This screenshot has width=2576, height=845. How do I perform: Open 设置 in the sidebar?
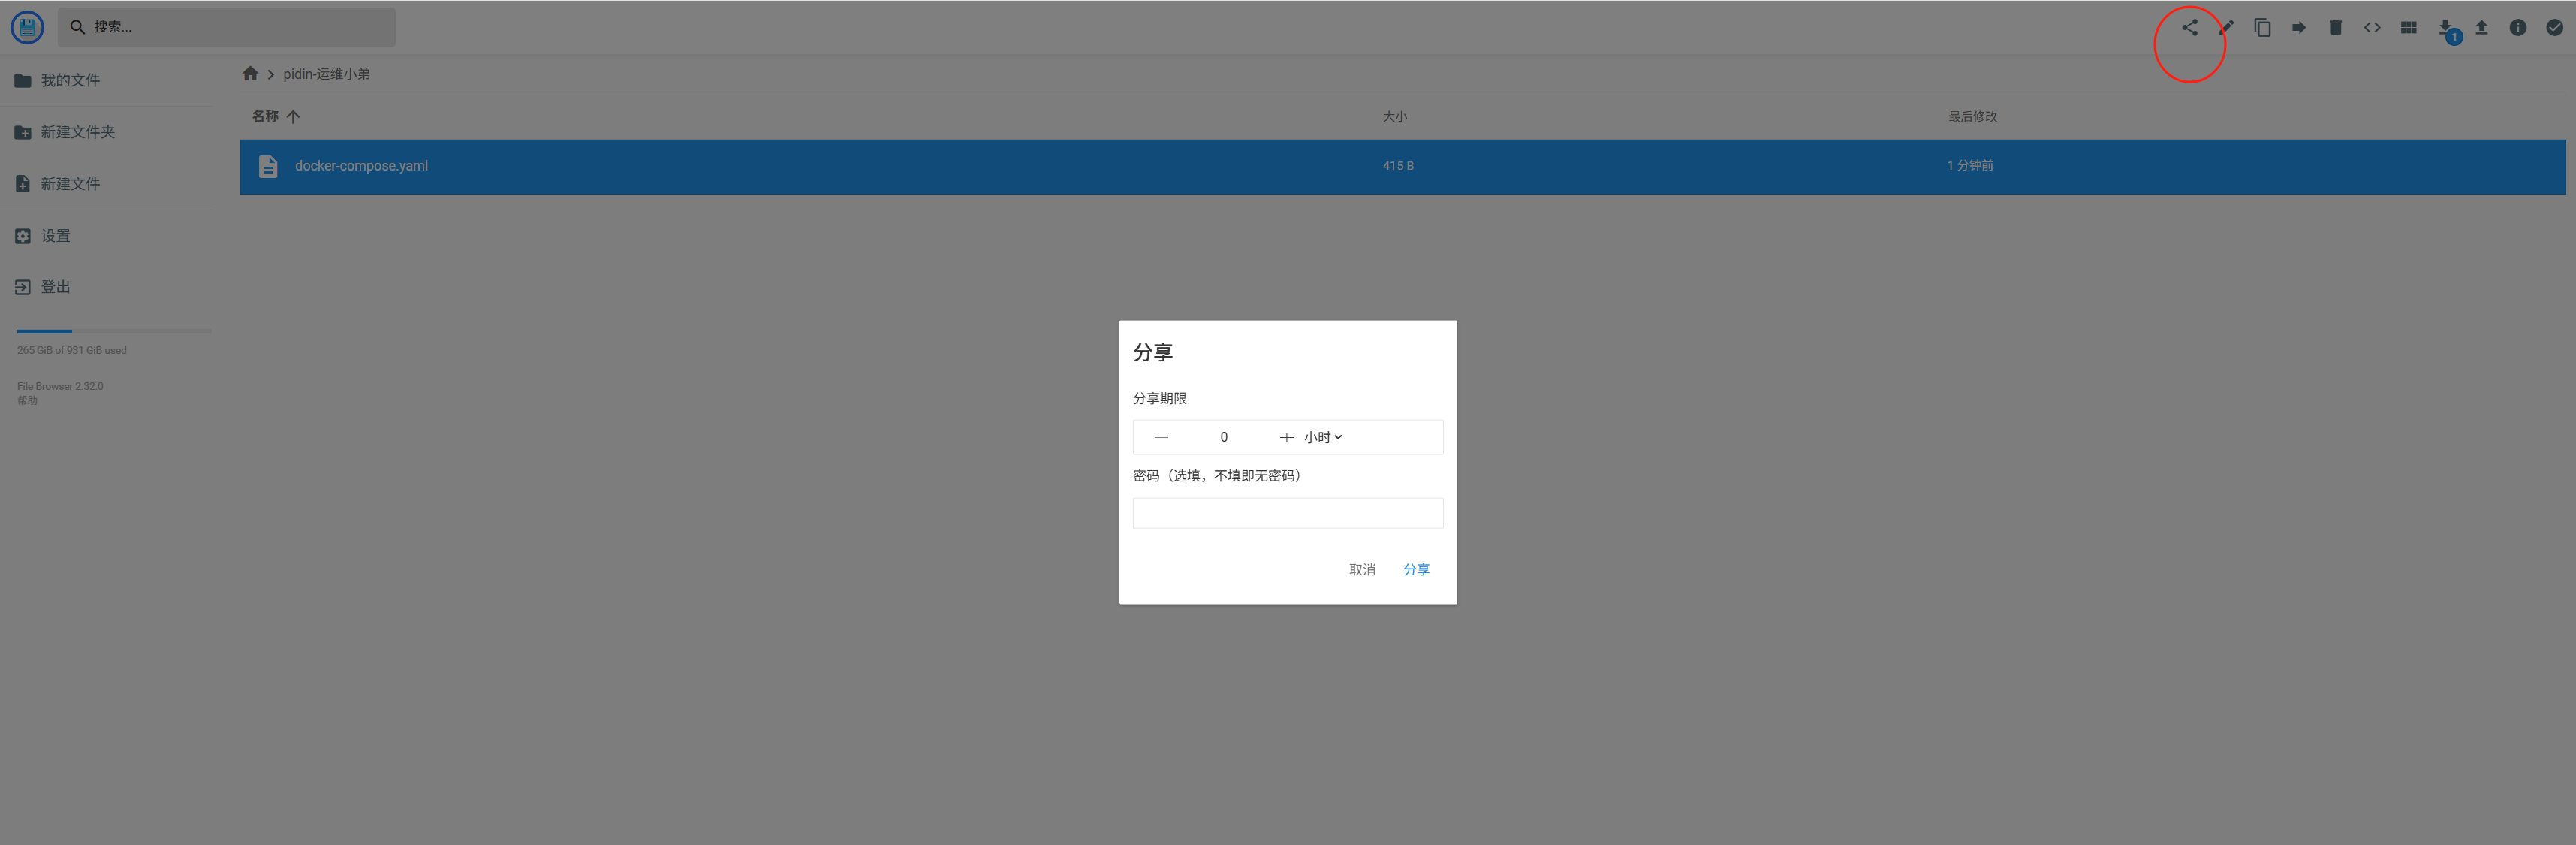[x=55, y=236]
